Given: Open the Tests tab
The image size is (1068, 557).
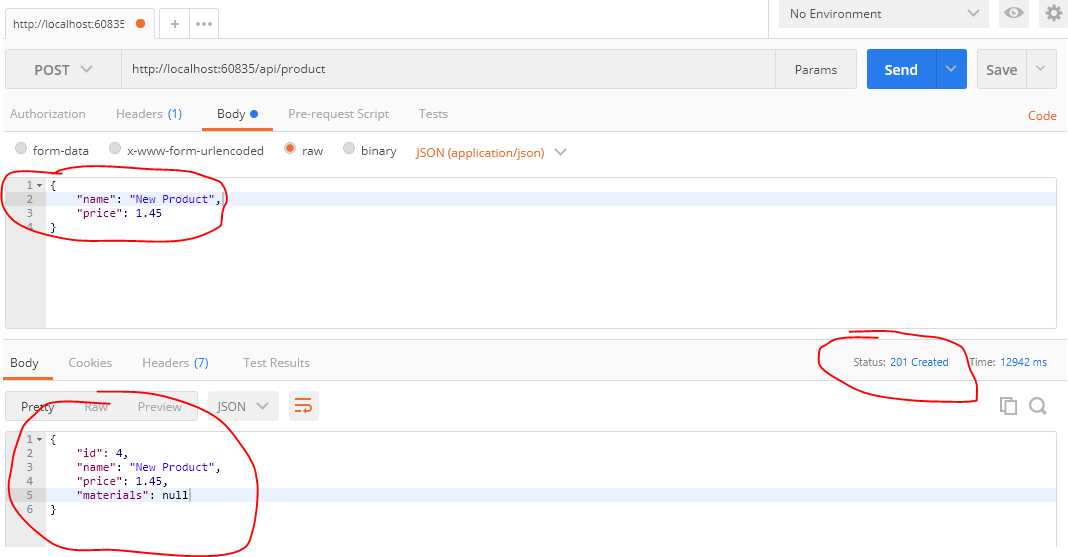Looking at the screenshot, I should pyautogui.click(x=433, y=114).
